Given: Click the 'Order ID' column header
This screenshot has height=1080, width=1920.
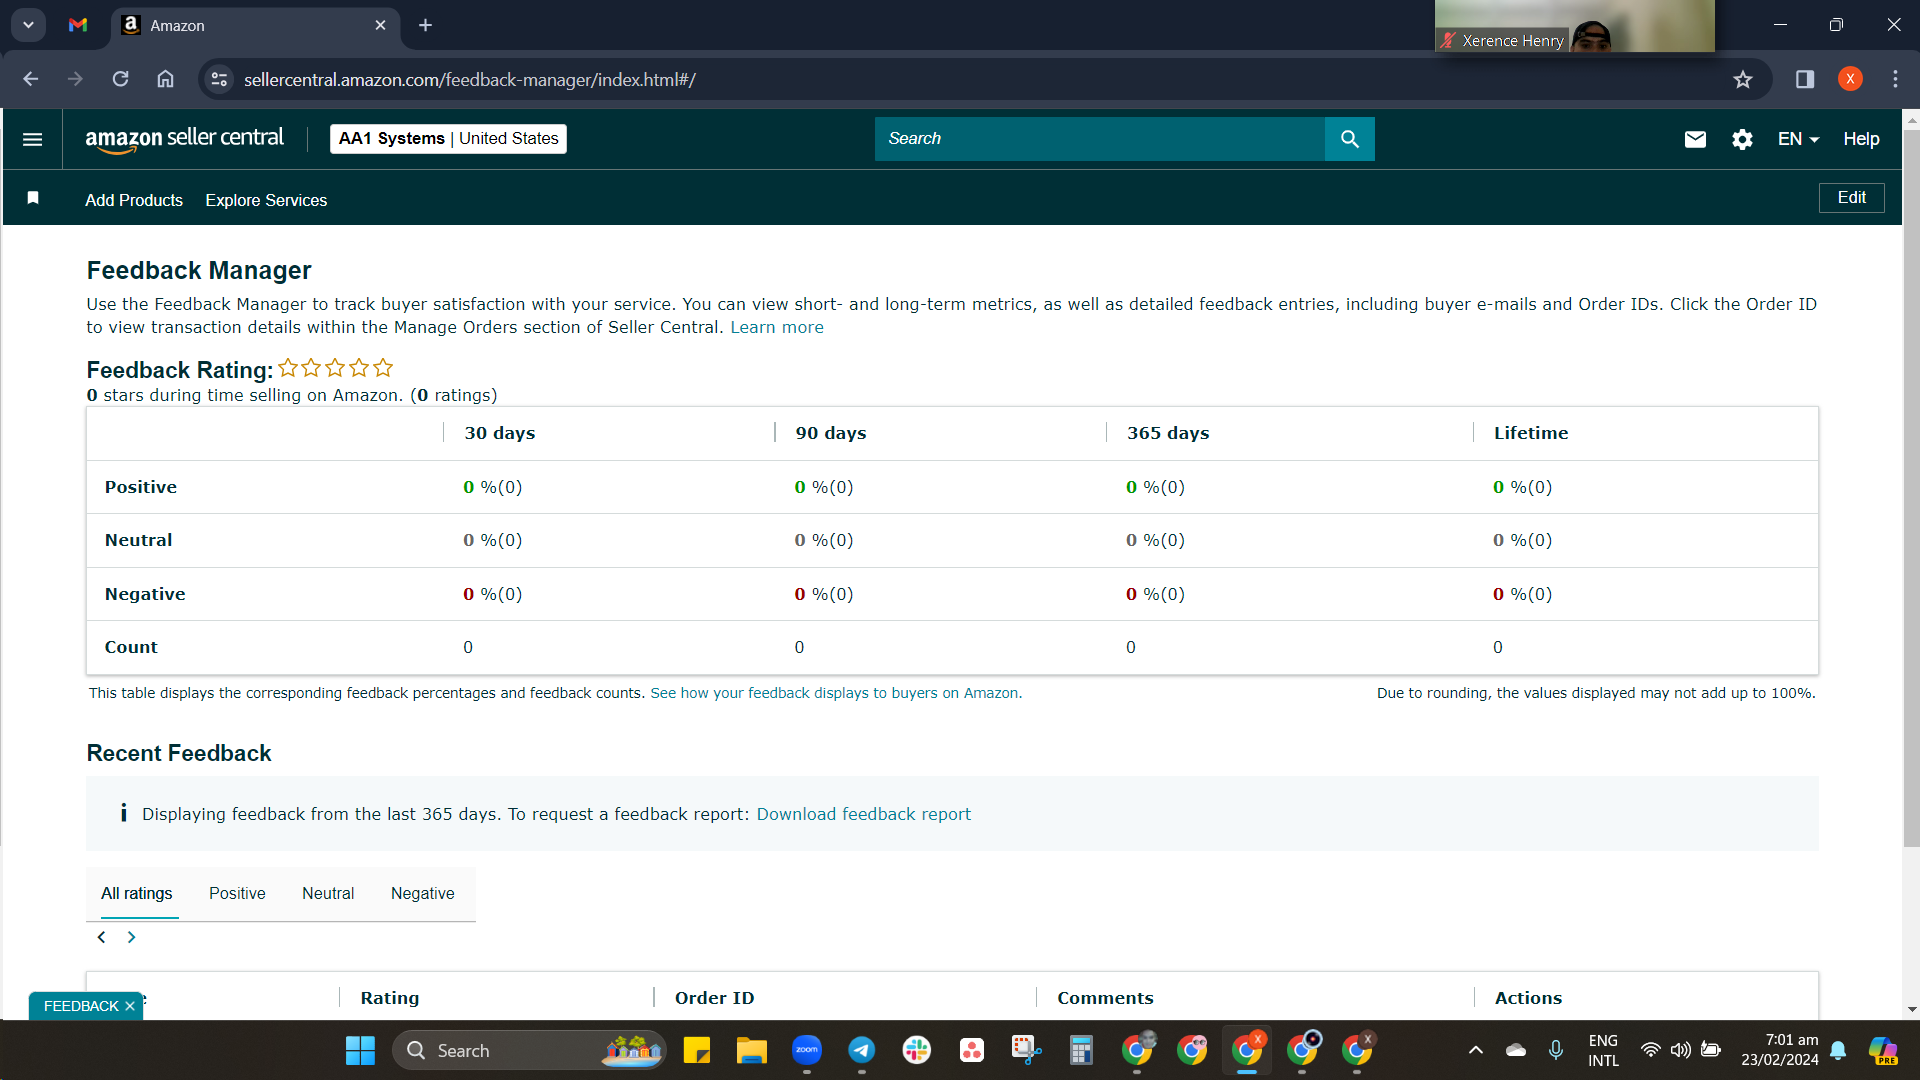Looking at the screenshot, I should coord(714,998).
